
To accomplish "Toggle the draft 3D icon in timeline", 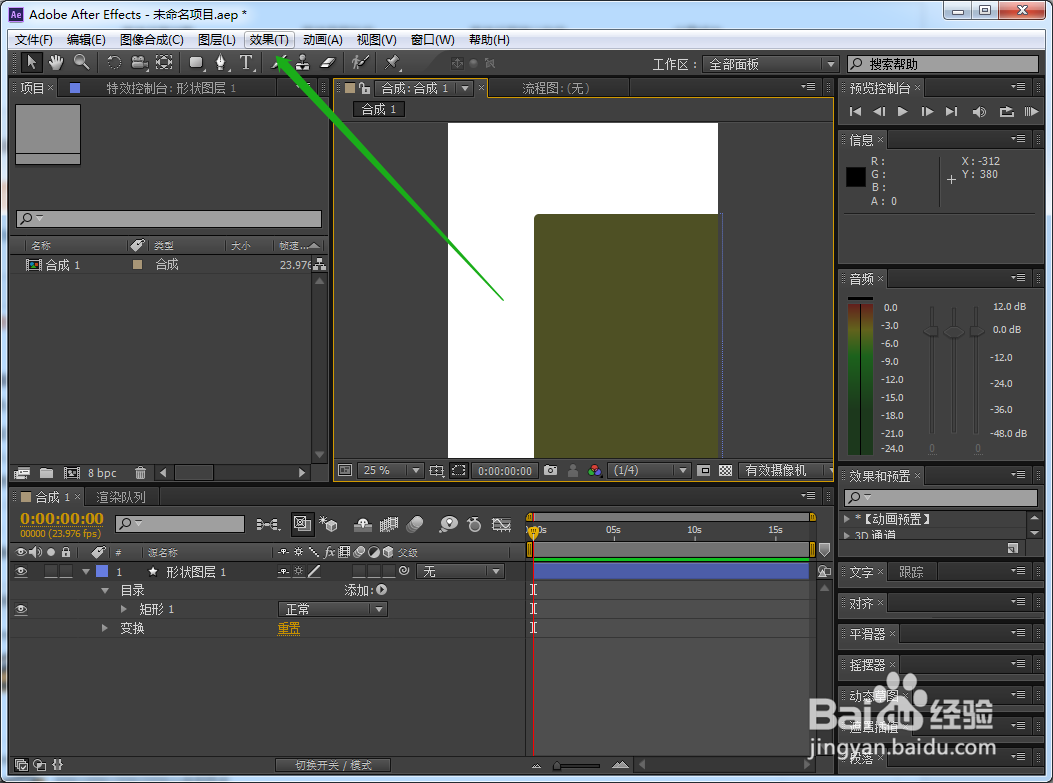I will [328, 524].
